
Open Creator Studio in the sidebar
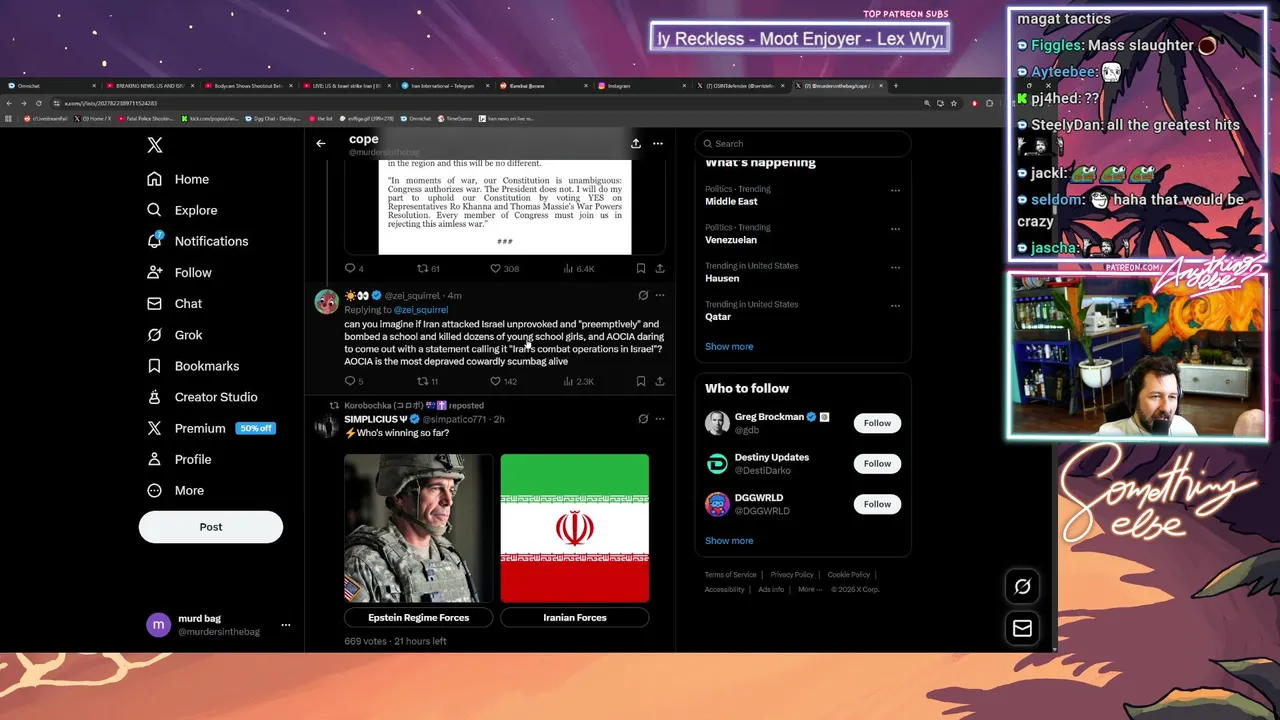pos(202,397)
